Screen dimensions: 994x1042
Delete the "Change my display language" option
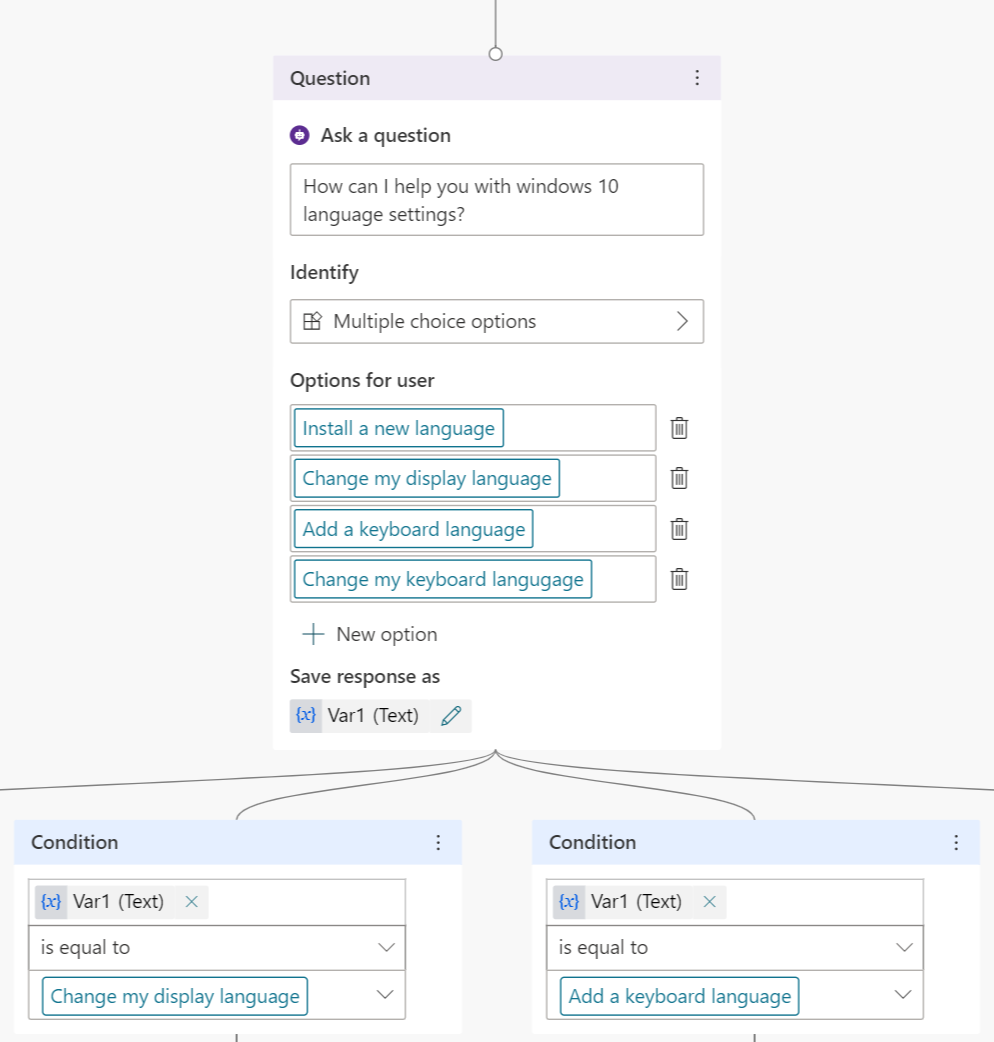click(x=679, y=478)
